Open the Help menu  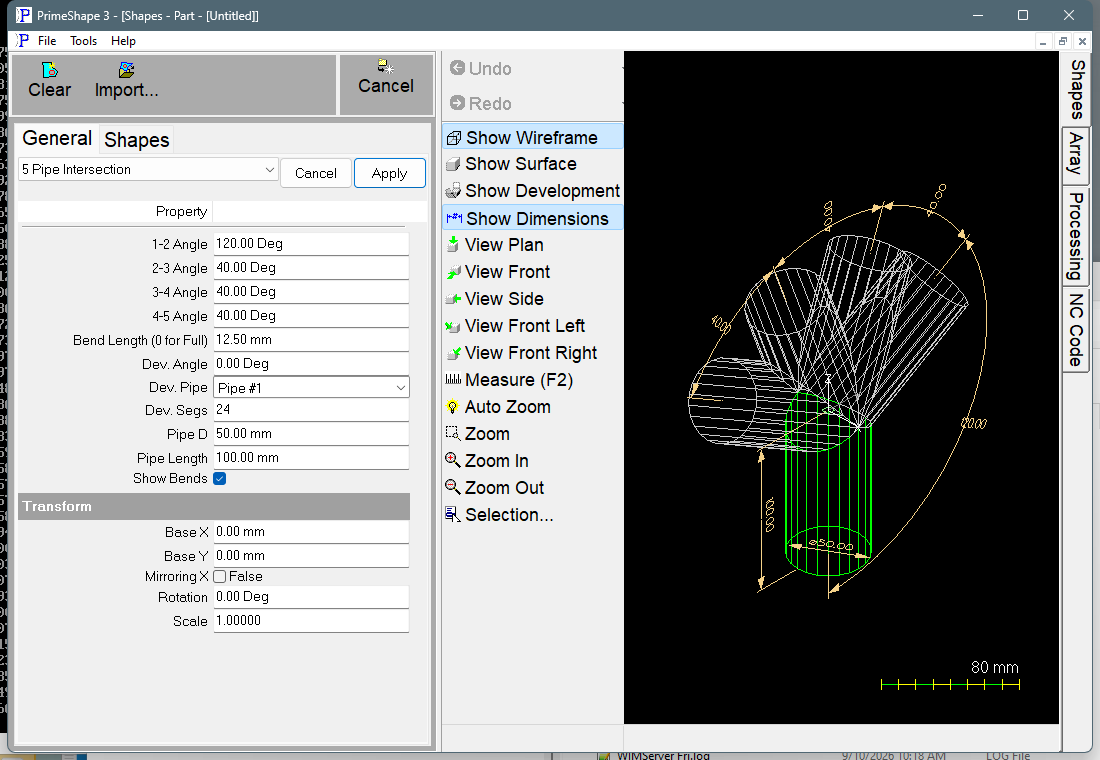coord(123,41)
